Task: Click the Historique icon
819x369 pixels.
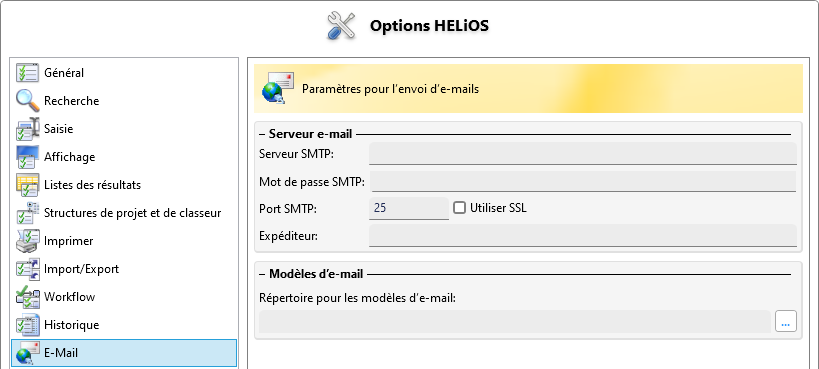Action: [x=27, y=325]
